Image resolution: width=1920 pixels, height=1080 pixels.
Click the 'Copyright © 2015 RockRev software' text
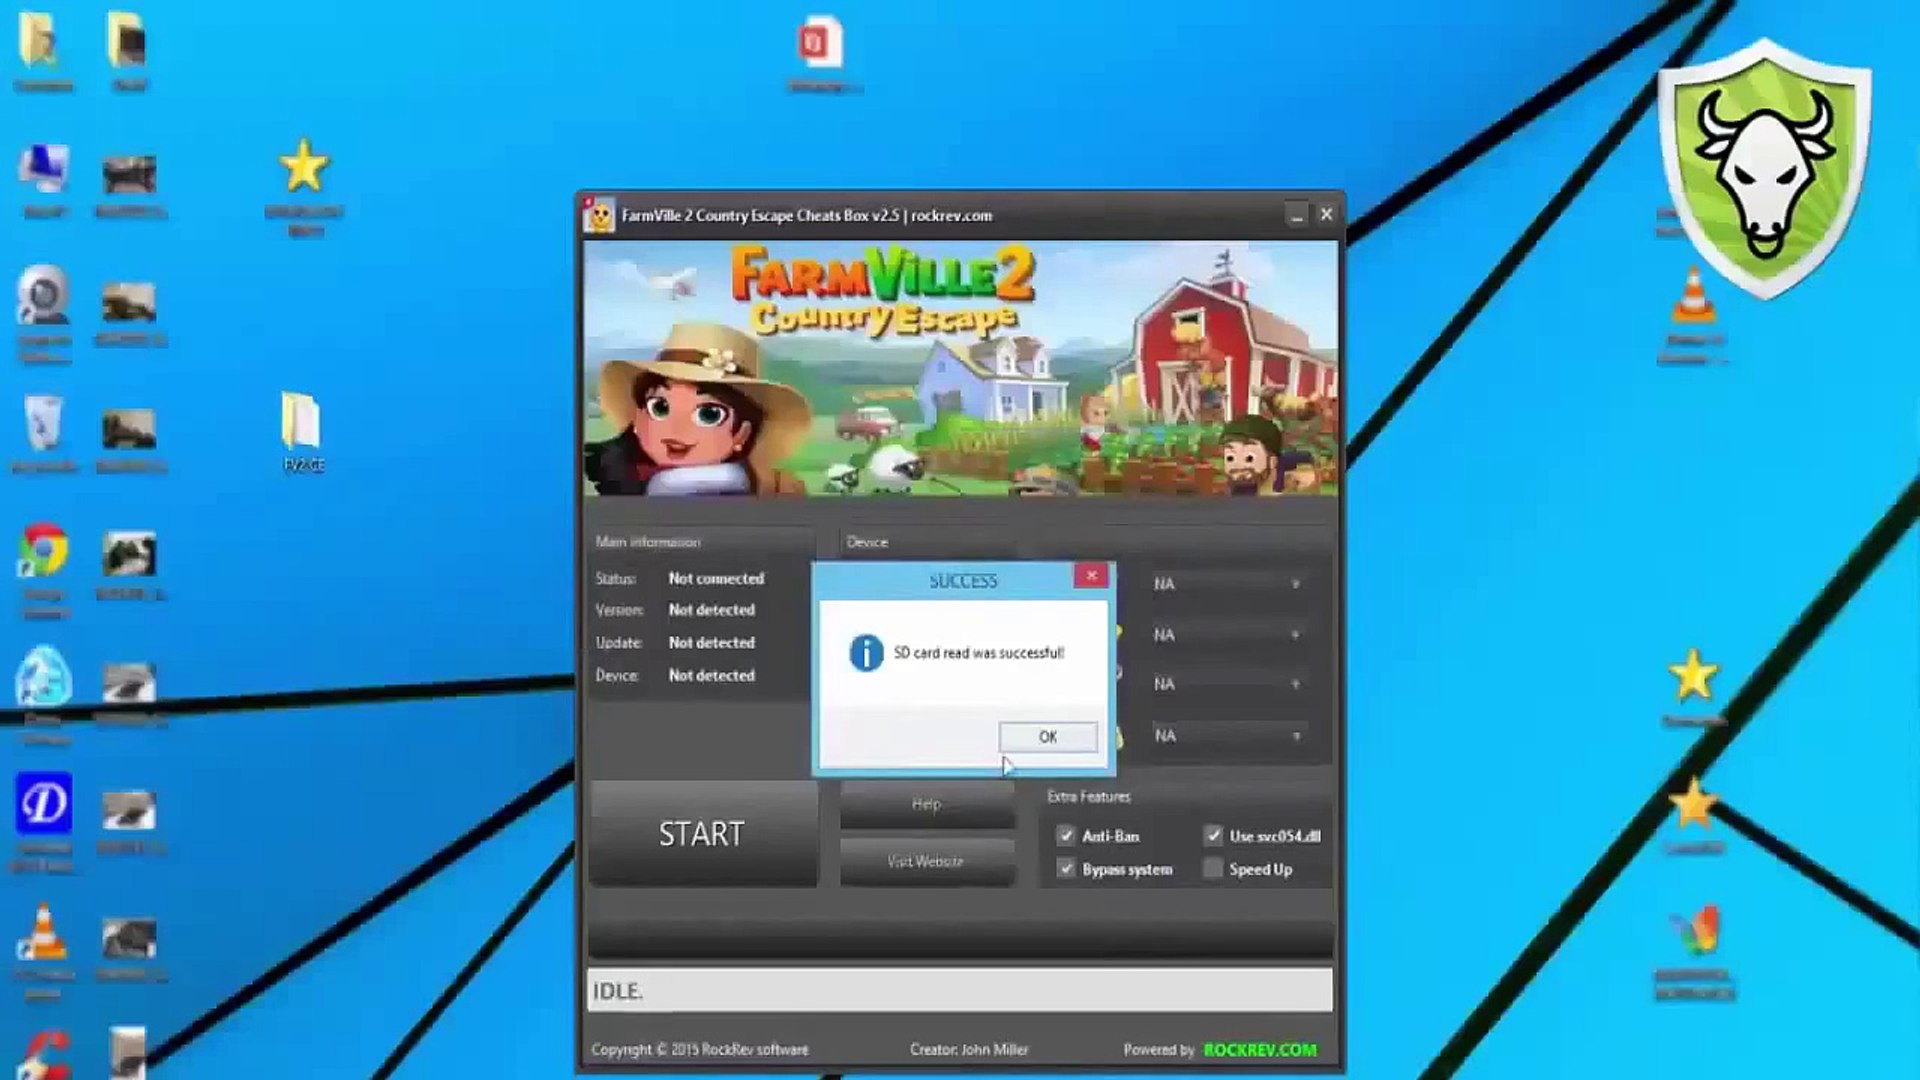coord(700,1050)
